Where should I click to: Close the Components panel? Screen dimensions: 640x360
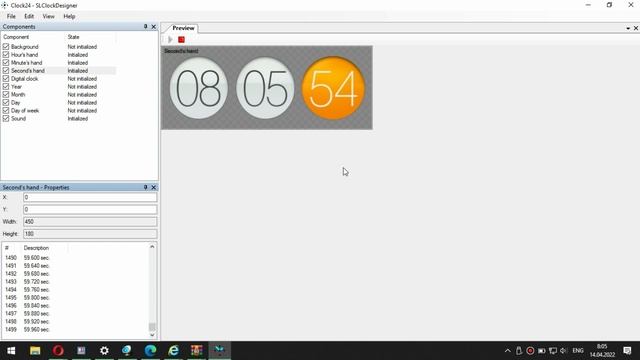(153, 27)
